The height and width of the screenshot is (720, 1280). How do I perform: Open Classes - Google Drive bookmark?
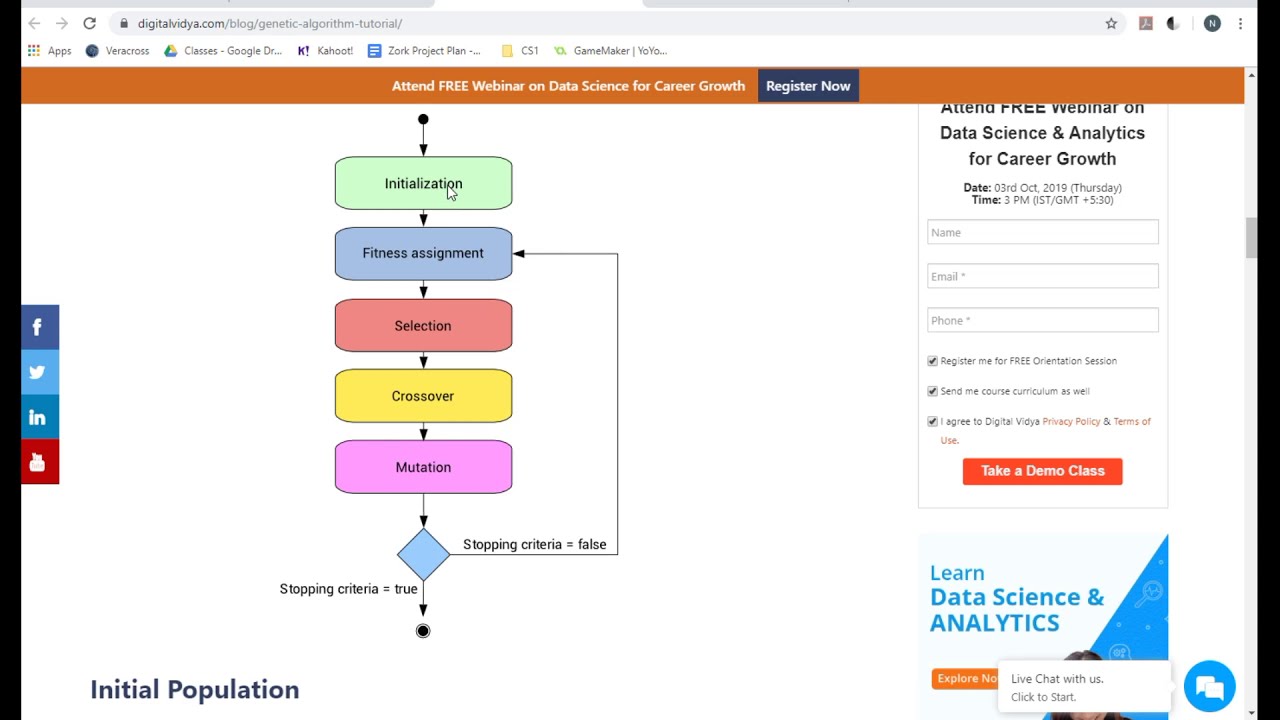click(223, 50)
